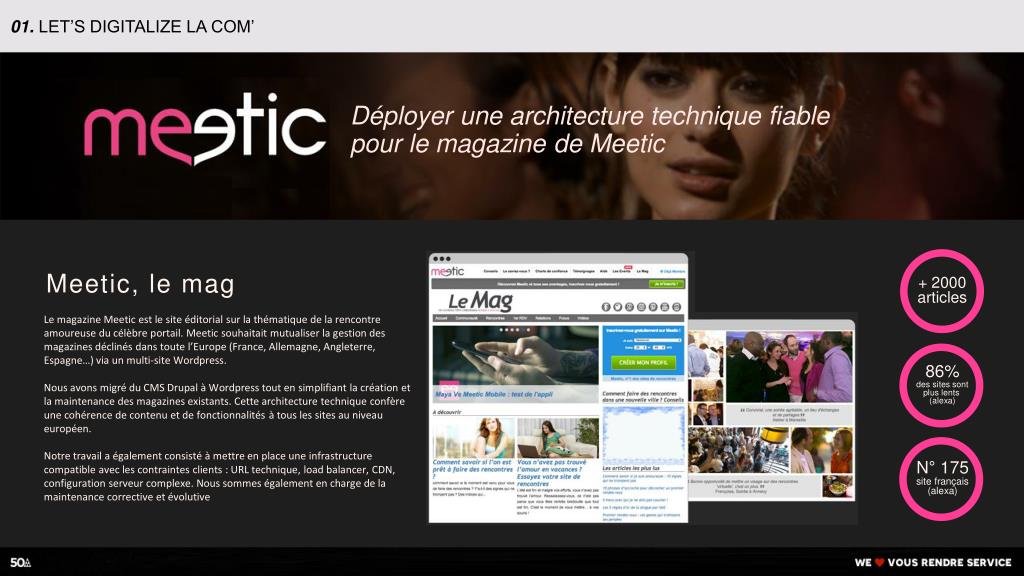Image resolution: width=1024 pixels, height=576 pixels.
Task: Click the Instagram icon in Le Mag header
Action: (641, 307)
